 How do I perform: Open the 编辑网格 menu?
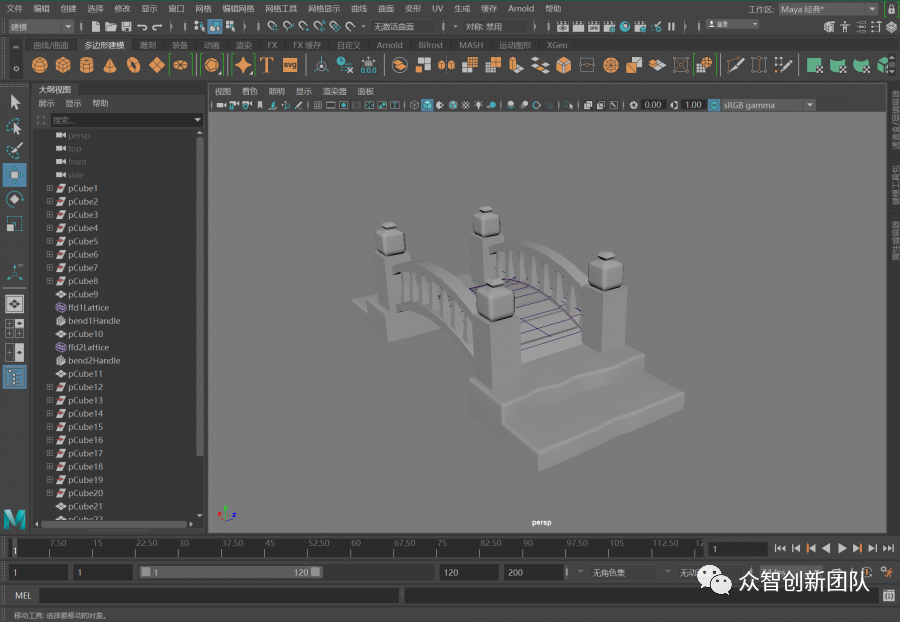(x=237, y=8)
